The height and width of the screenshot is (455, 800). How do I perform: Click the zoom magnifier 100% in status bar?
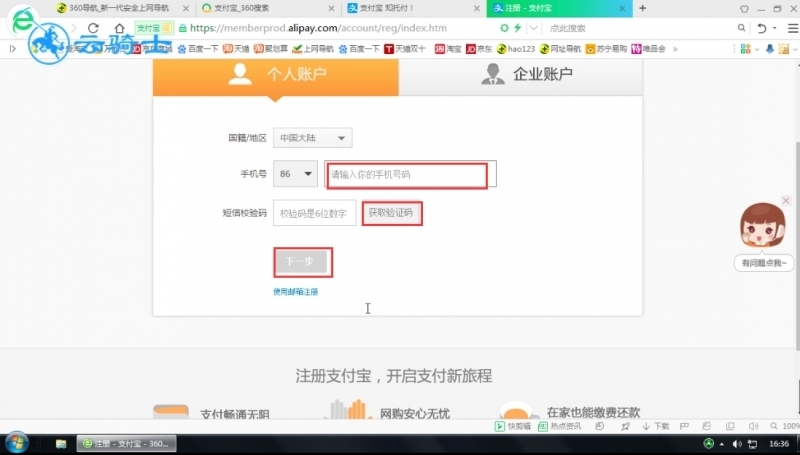tap(785, 426)
